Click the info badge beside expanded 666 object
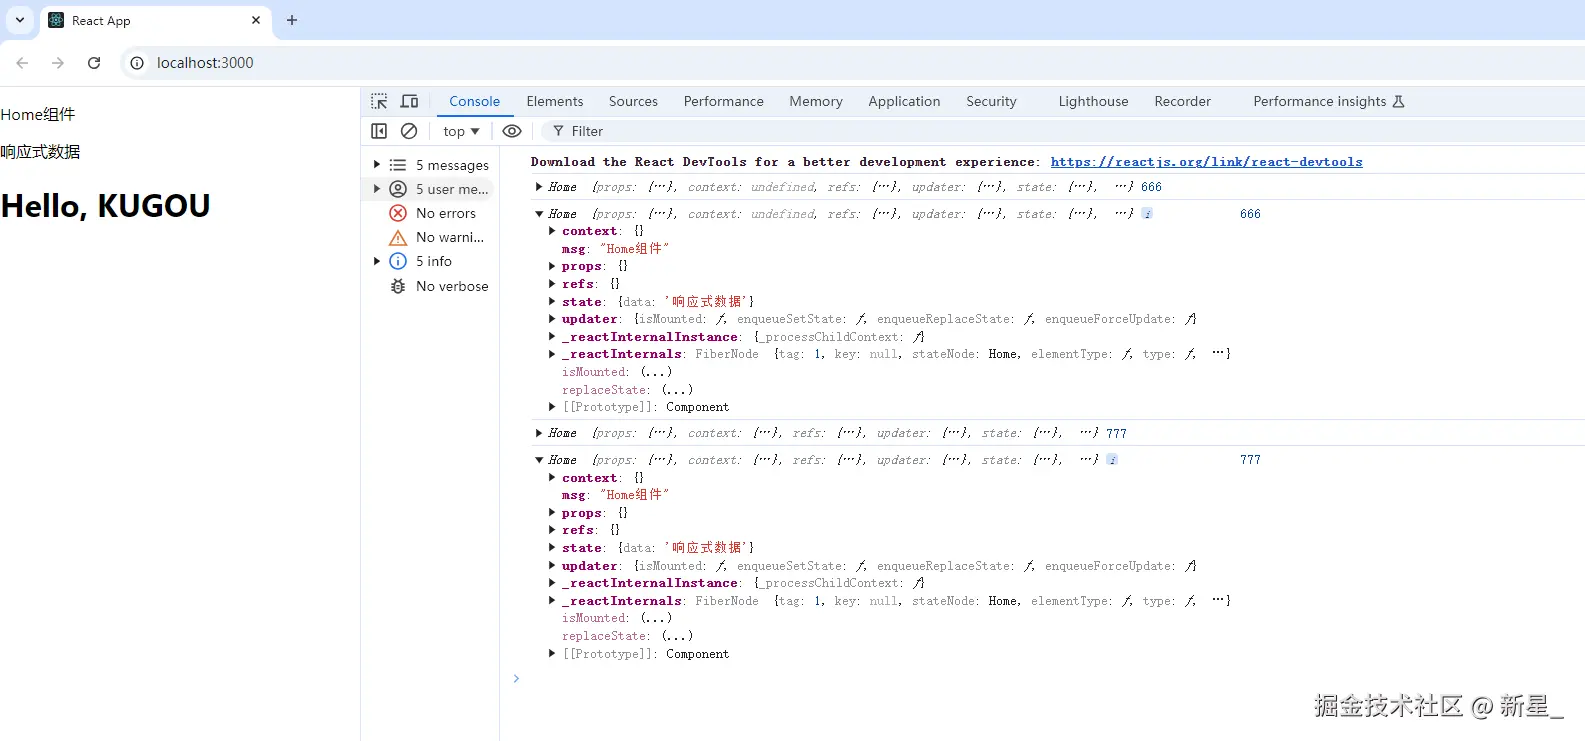The width and height of the screenshot is (1585, 741). click(x=1147, y=214)
